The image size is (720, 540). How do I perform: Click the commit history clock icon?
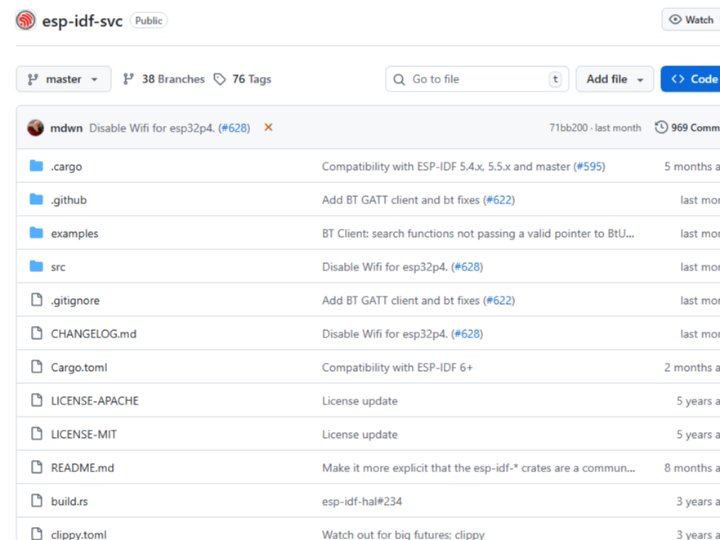tap(661, 128)
